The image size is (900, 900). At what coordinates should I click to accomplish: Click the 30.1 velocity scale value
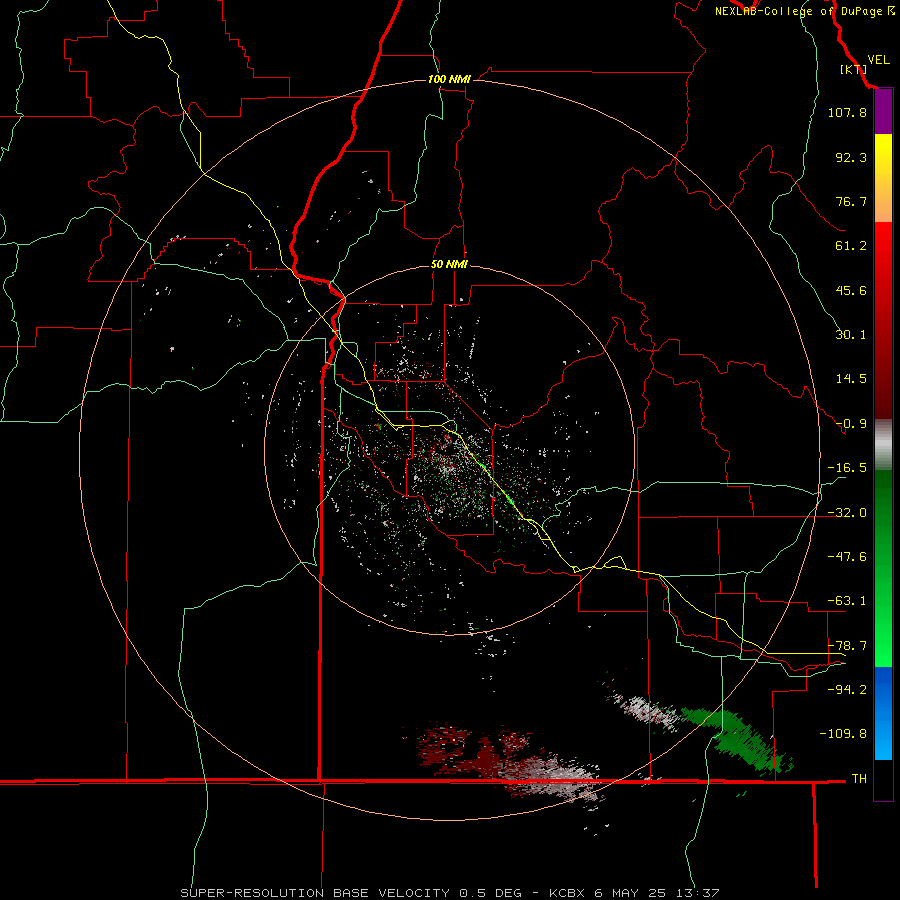[x=851, y=335]
